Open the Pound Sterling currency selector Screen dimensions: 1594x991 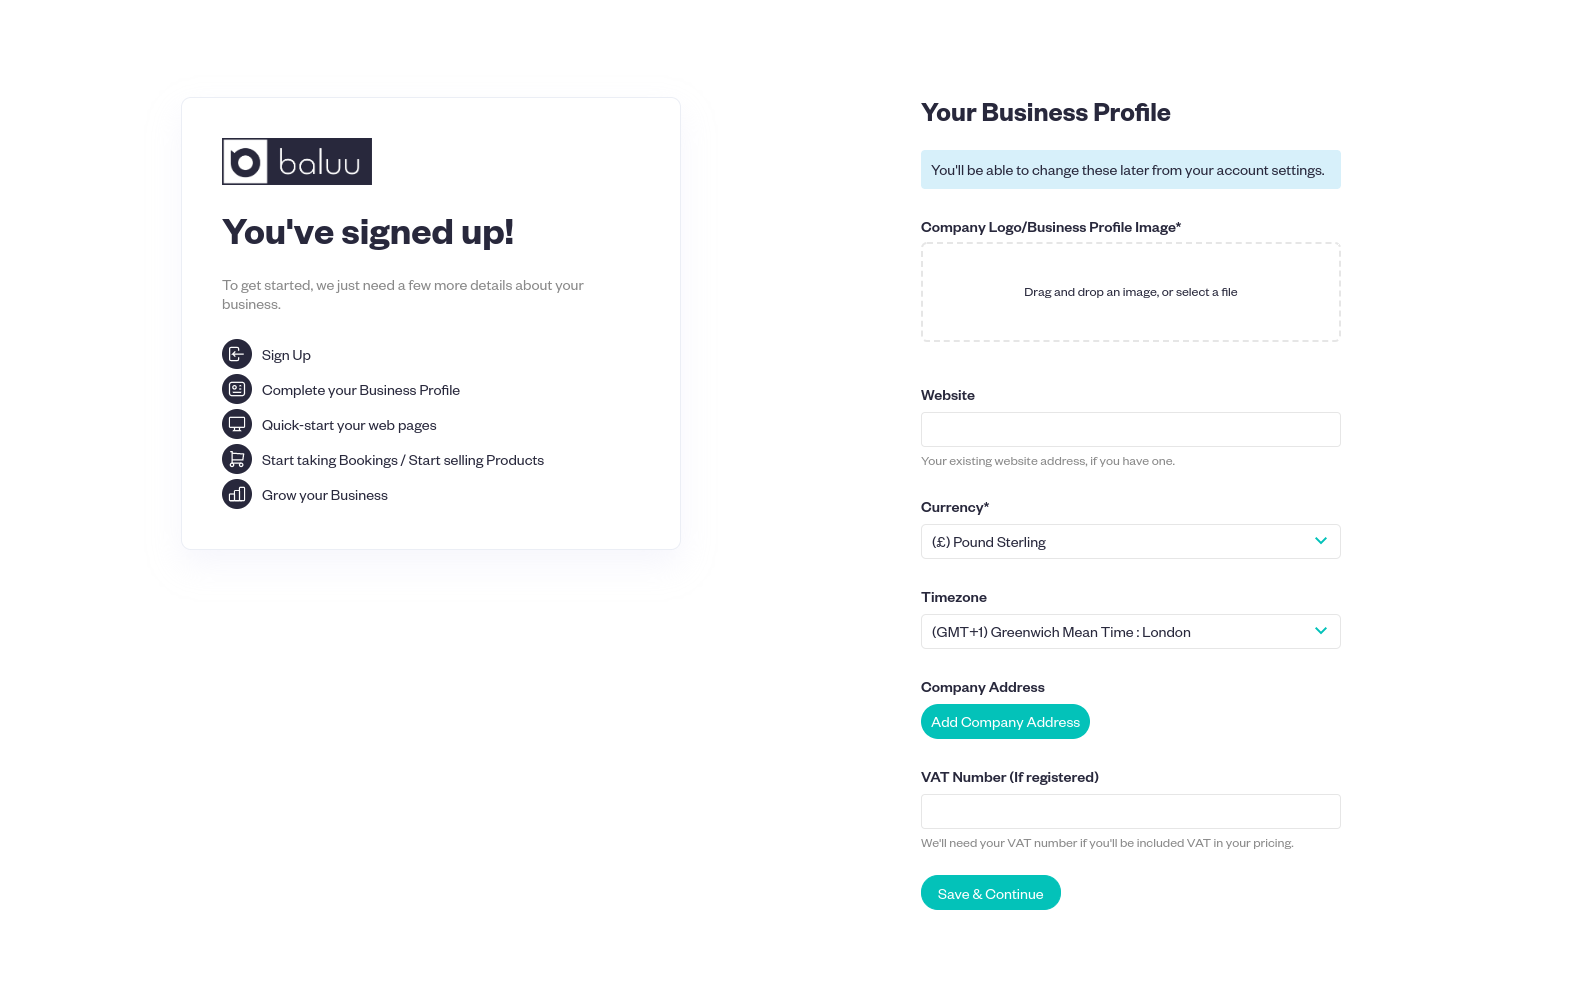tap(1130, 541)
